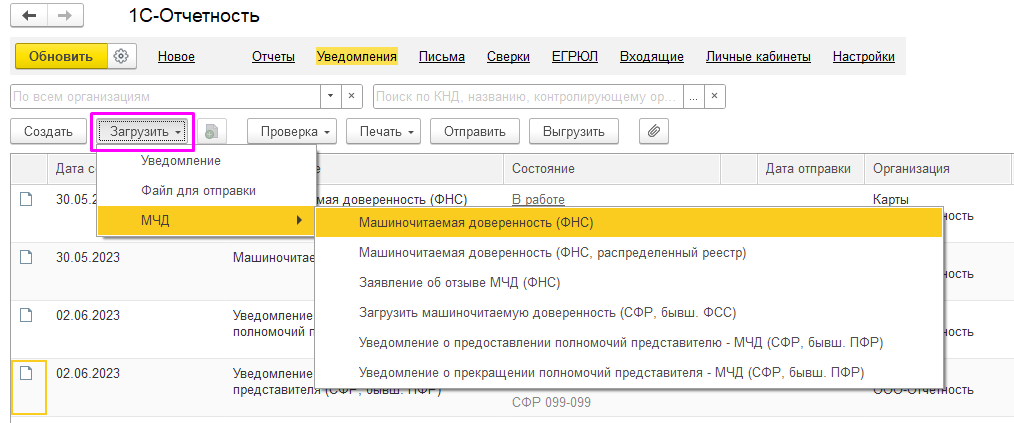This screenshot has width=1014, height=423.
Task: Click the grayed document icon beside Загрузить
Action: tap(211, 131)
